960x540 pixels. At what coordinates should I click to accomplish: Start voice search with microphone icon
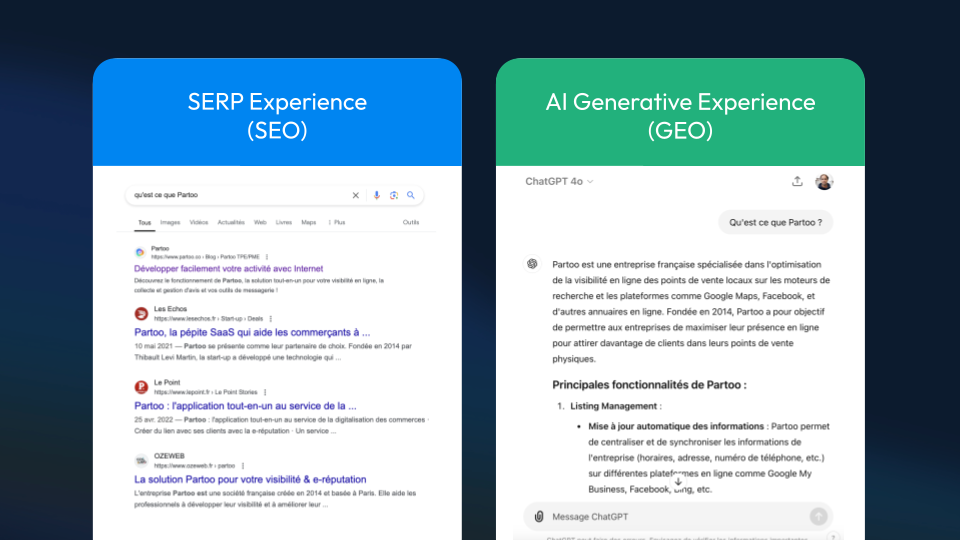pos(377,195)
